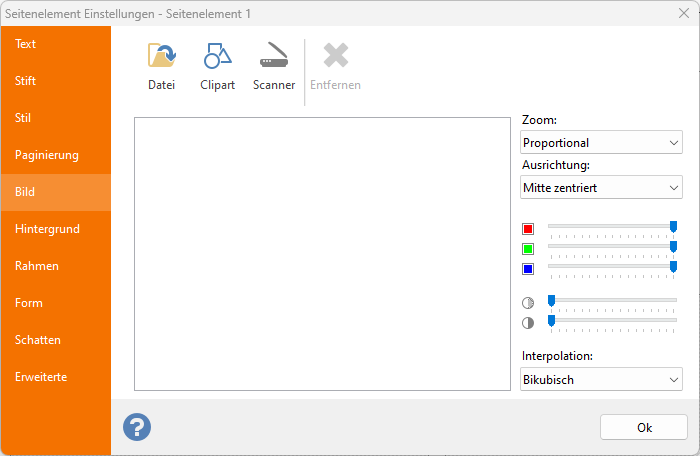Click the upper brightness circle icon
Viewport: 700px width, 456px height.
point(528,302)
